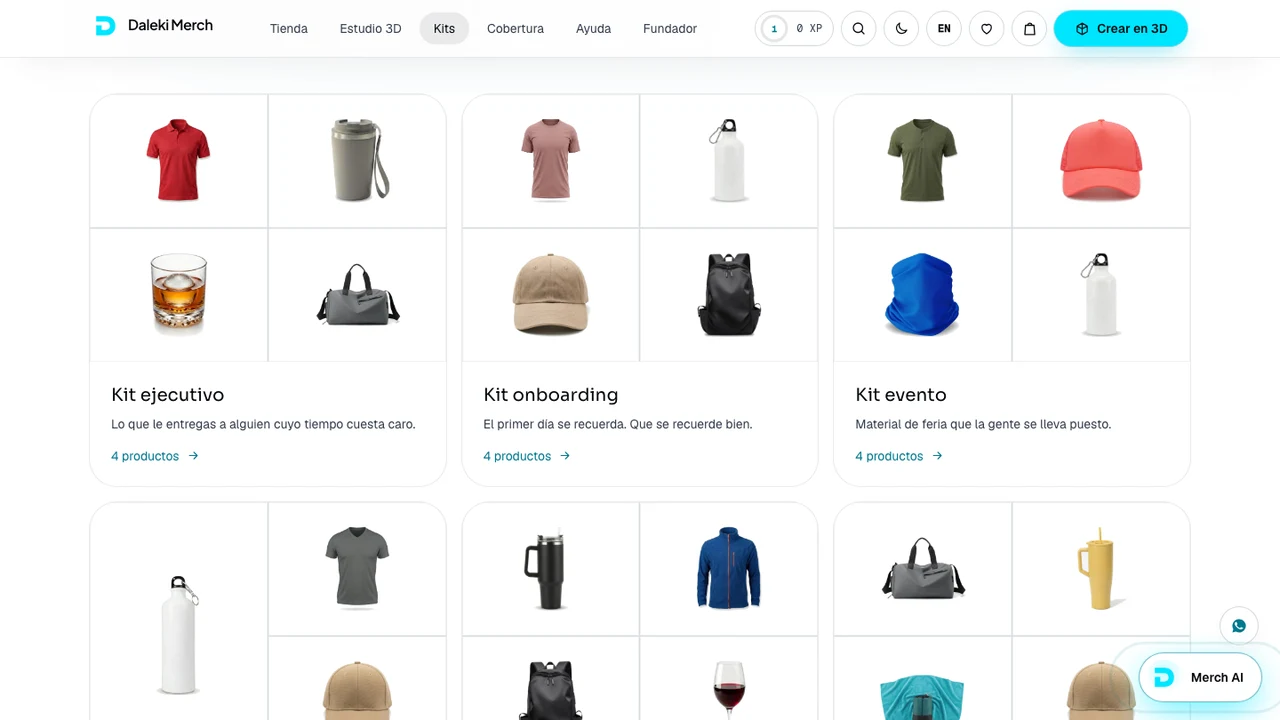Open the gray duffel bag in Kit ejecutivo
Screen dimensions: 1280x720
357,295
